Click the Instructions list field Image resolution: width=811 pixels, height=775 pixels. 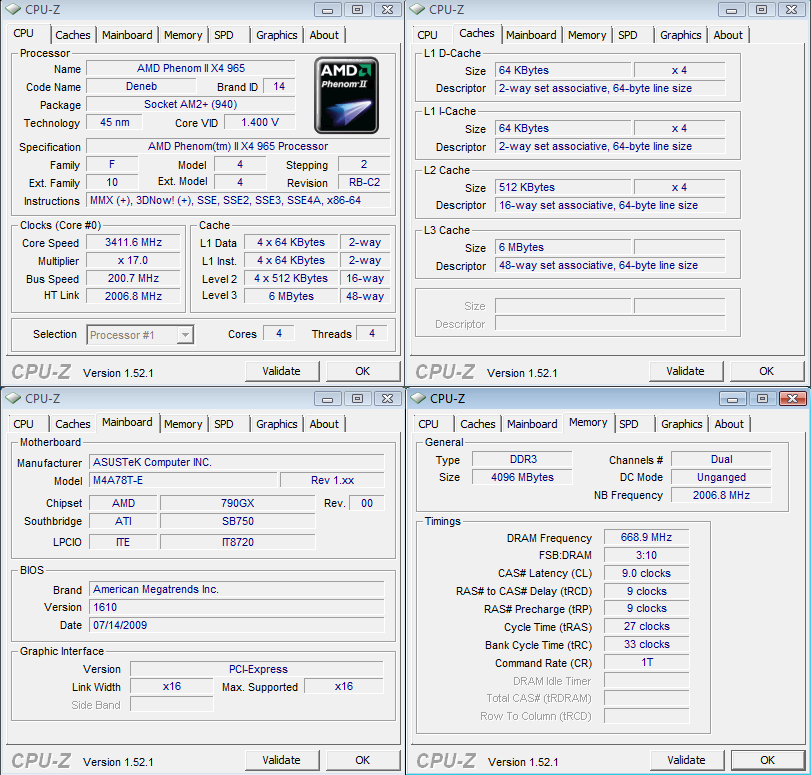click(238, 201)
